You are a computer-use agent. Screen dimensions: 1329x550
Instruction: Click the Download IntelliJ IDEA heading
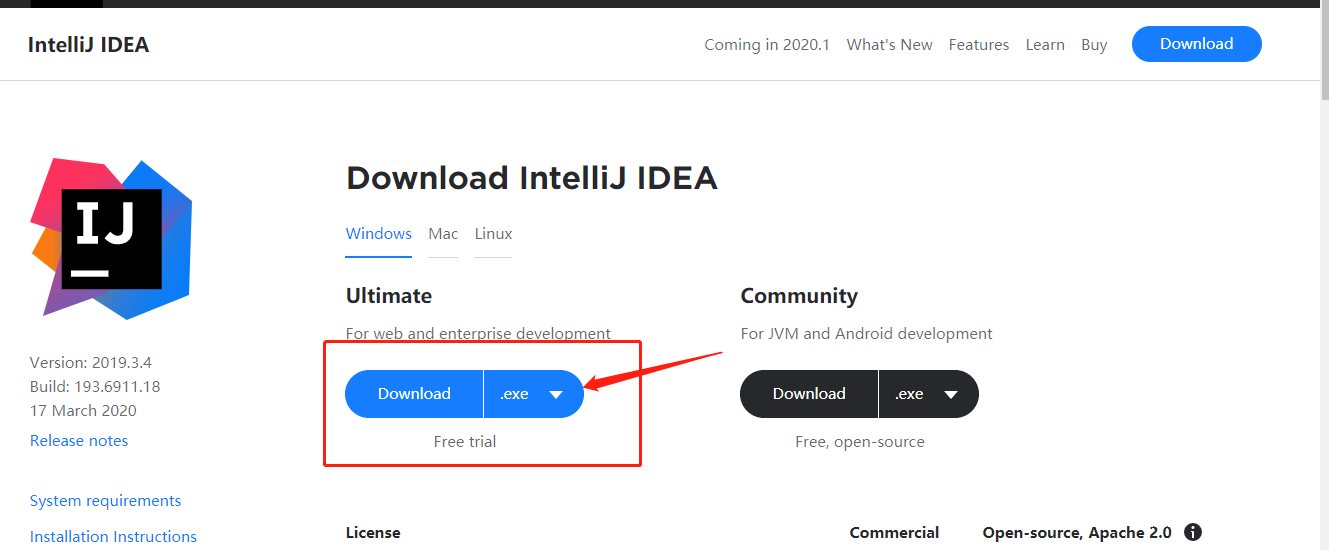point(532,178)
